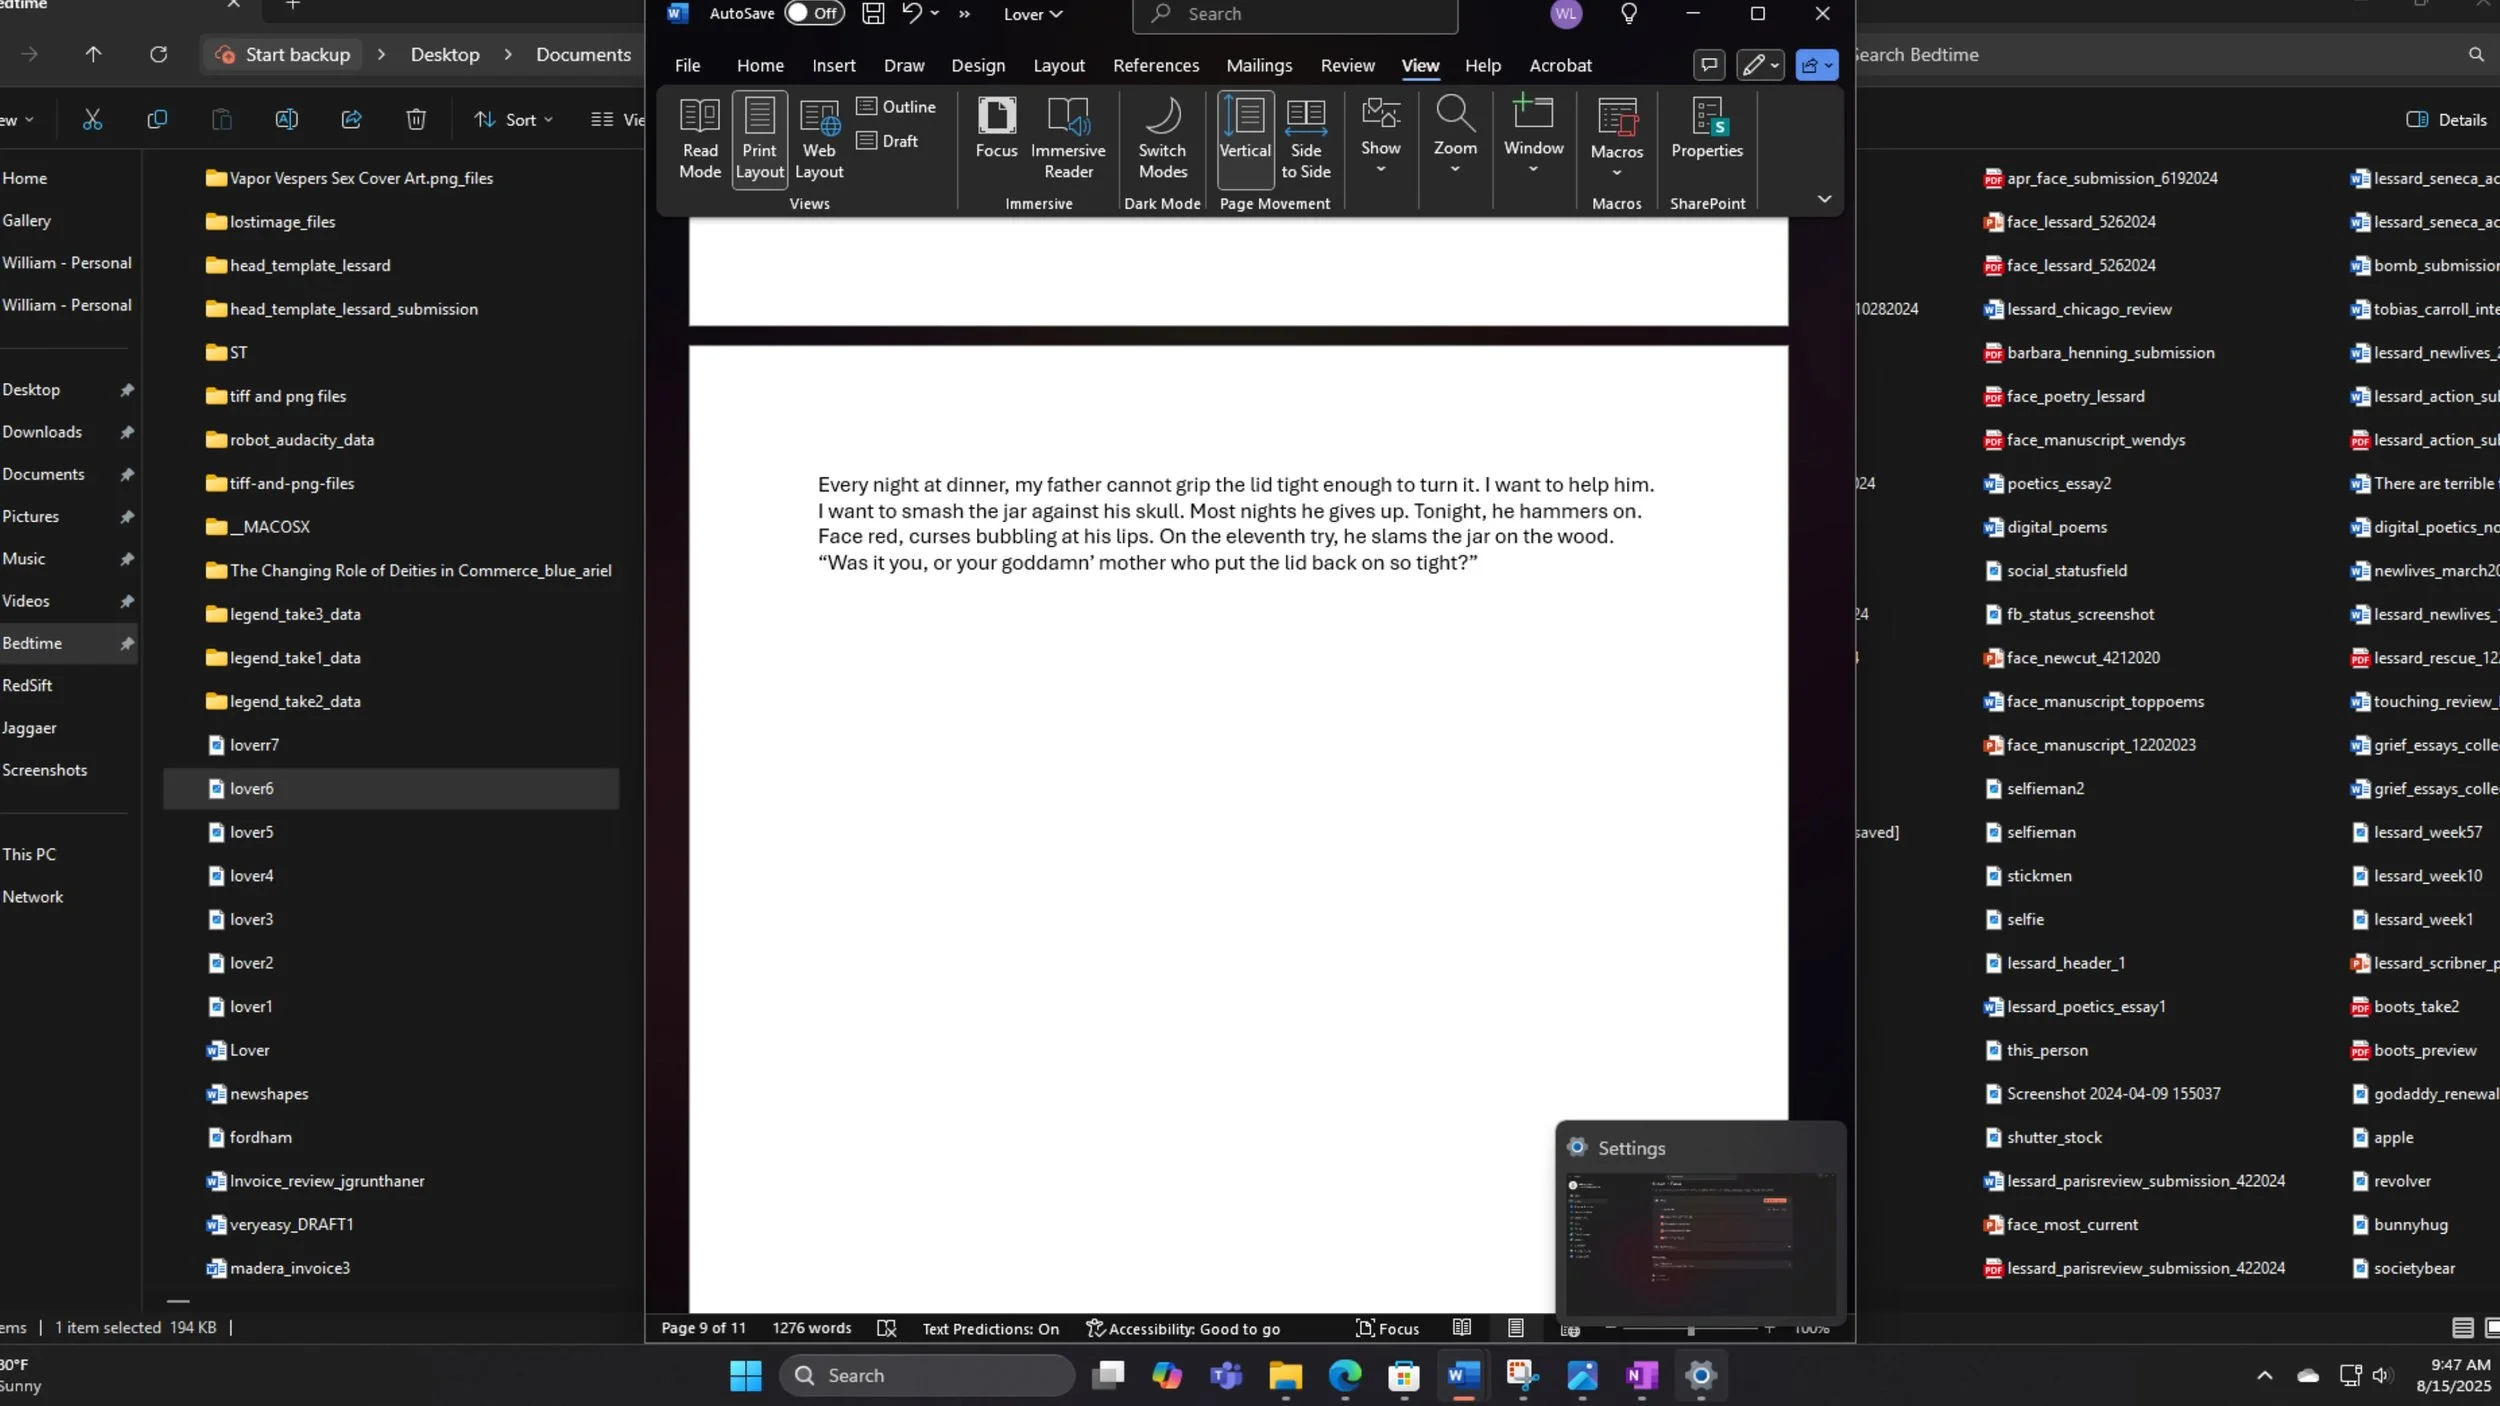Image resolution: width=2500 pixels, height=1406 pixels.
Task: Go up one folder in File Explorer
Action: click(x=93, y=54)
